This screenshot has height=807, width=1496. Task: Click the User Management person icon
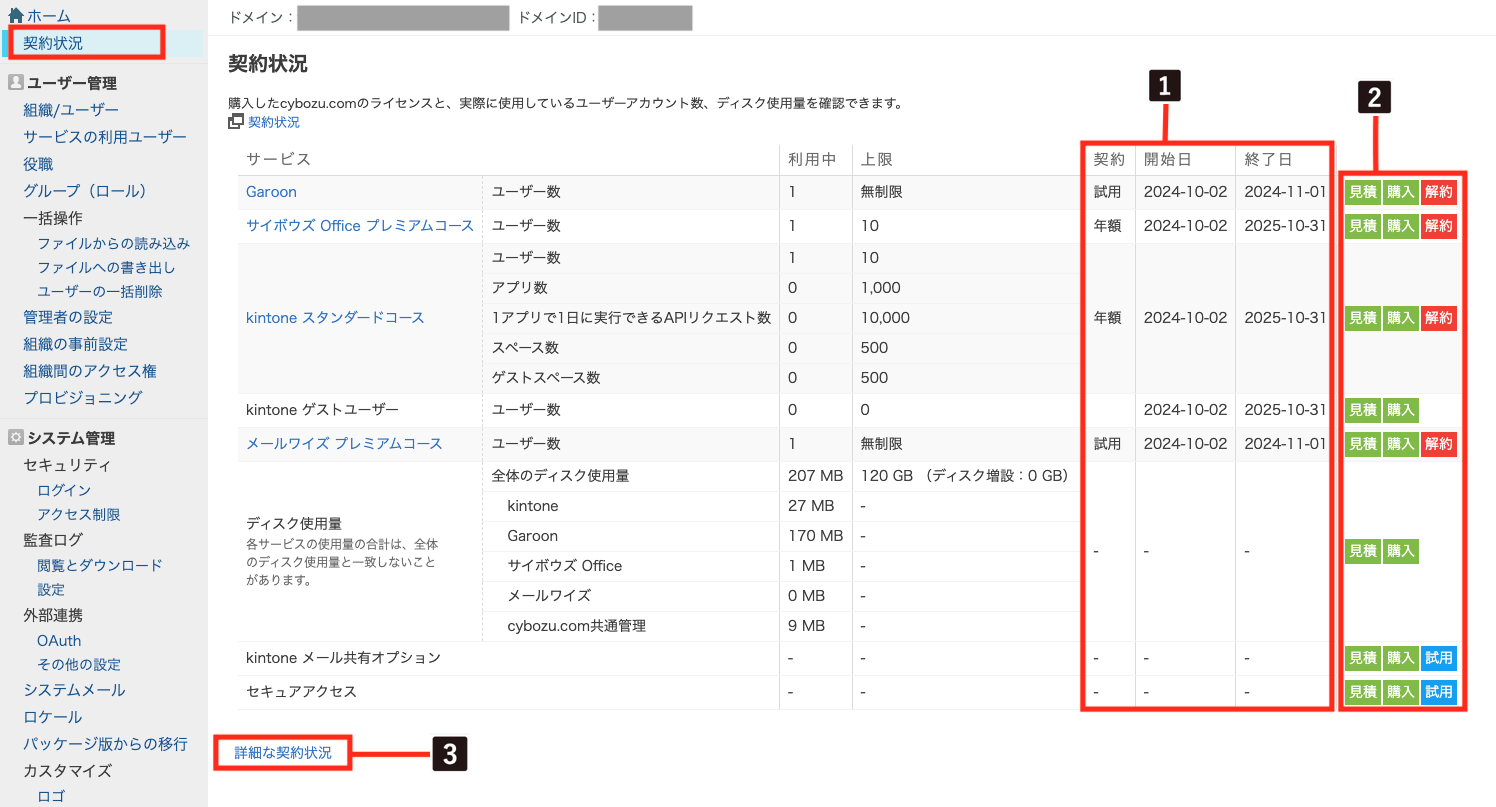click(15, 83)
